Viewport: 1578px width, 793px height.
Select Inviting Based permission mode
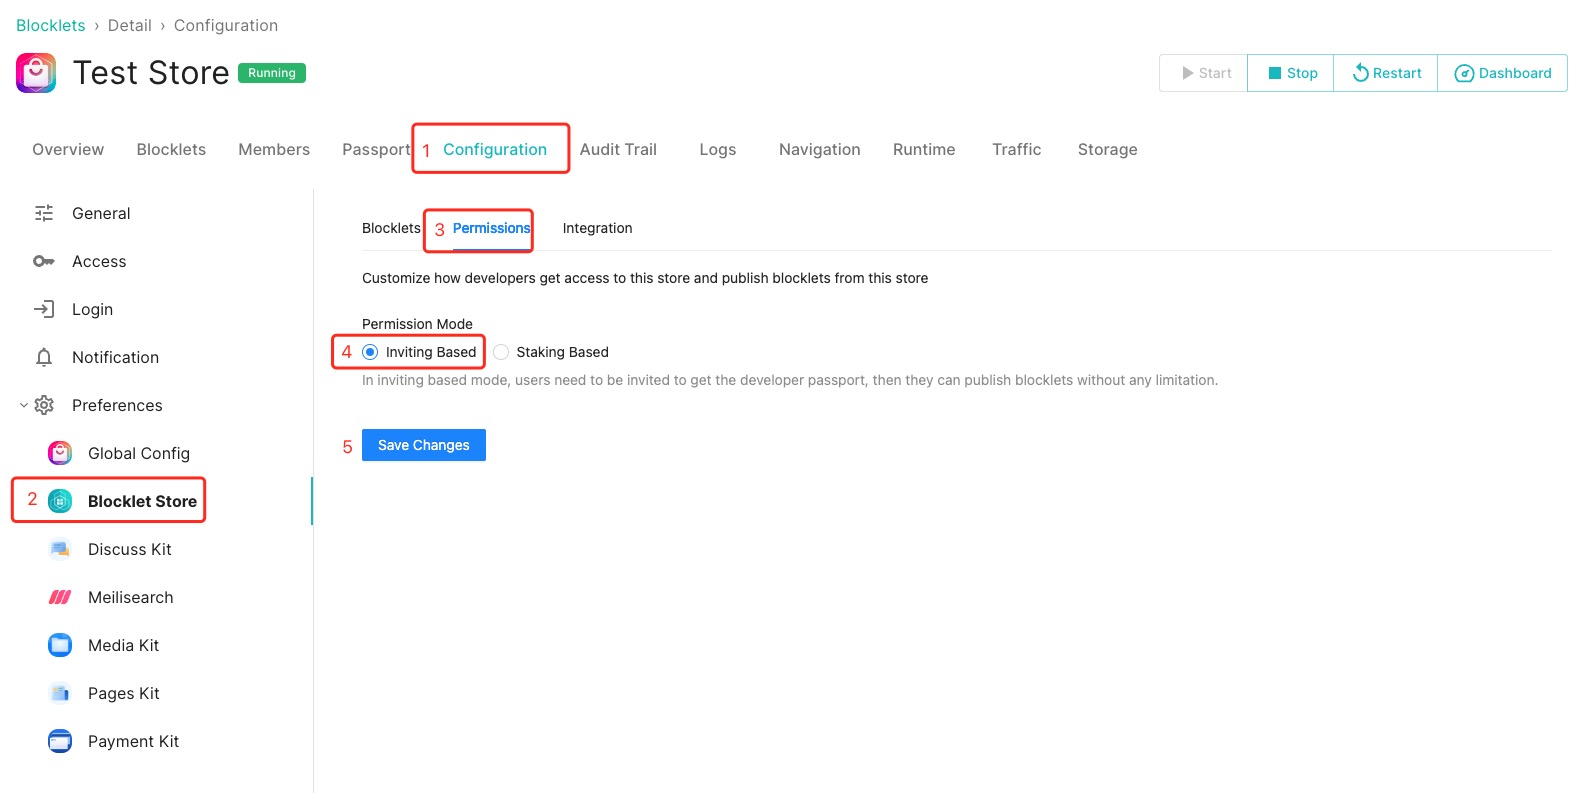pyautogui.click(x=370, y=352)
